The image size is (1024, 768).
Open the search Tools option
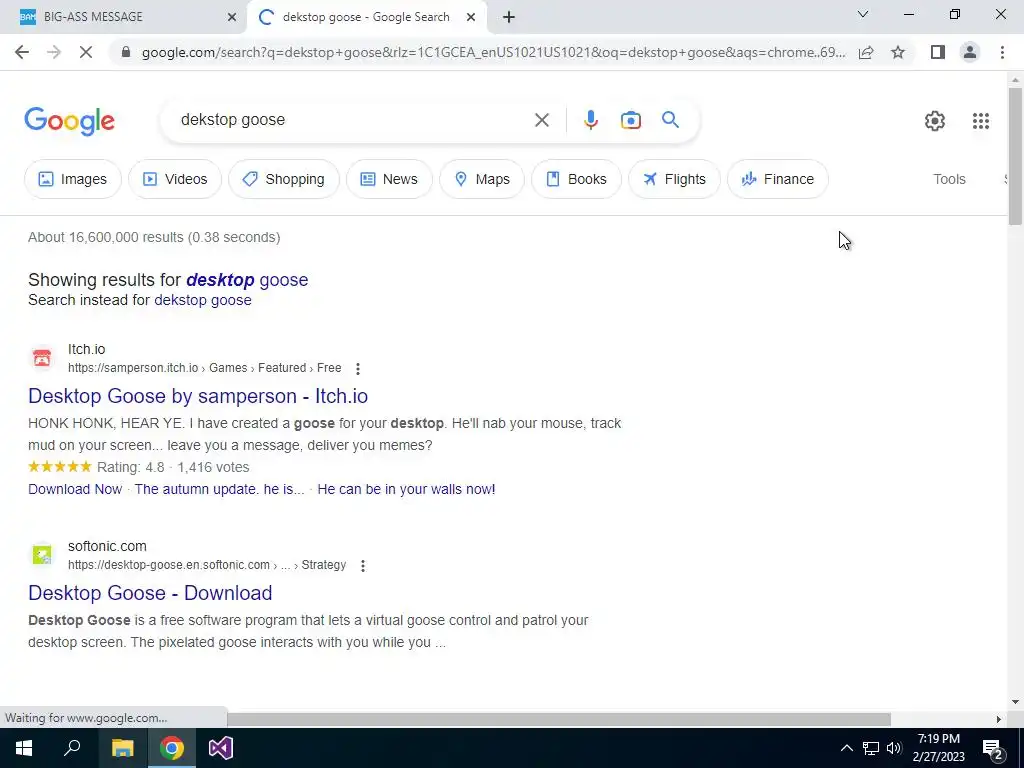pos(949,179)
